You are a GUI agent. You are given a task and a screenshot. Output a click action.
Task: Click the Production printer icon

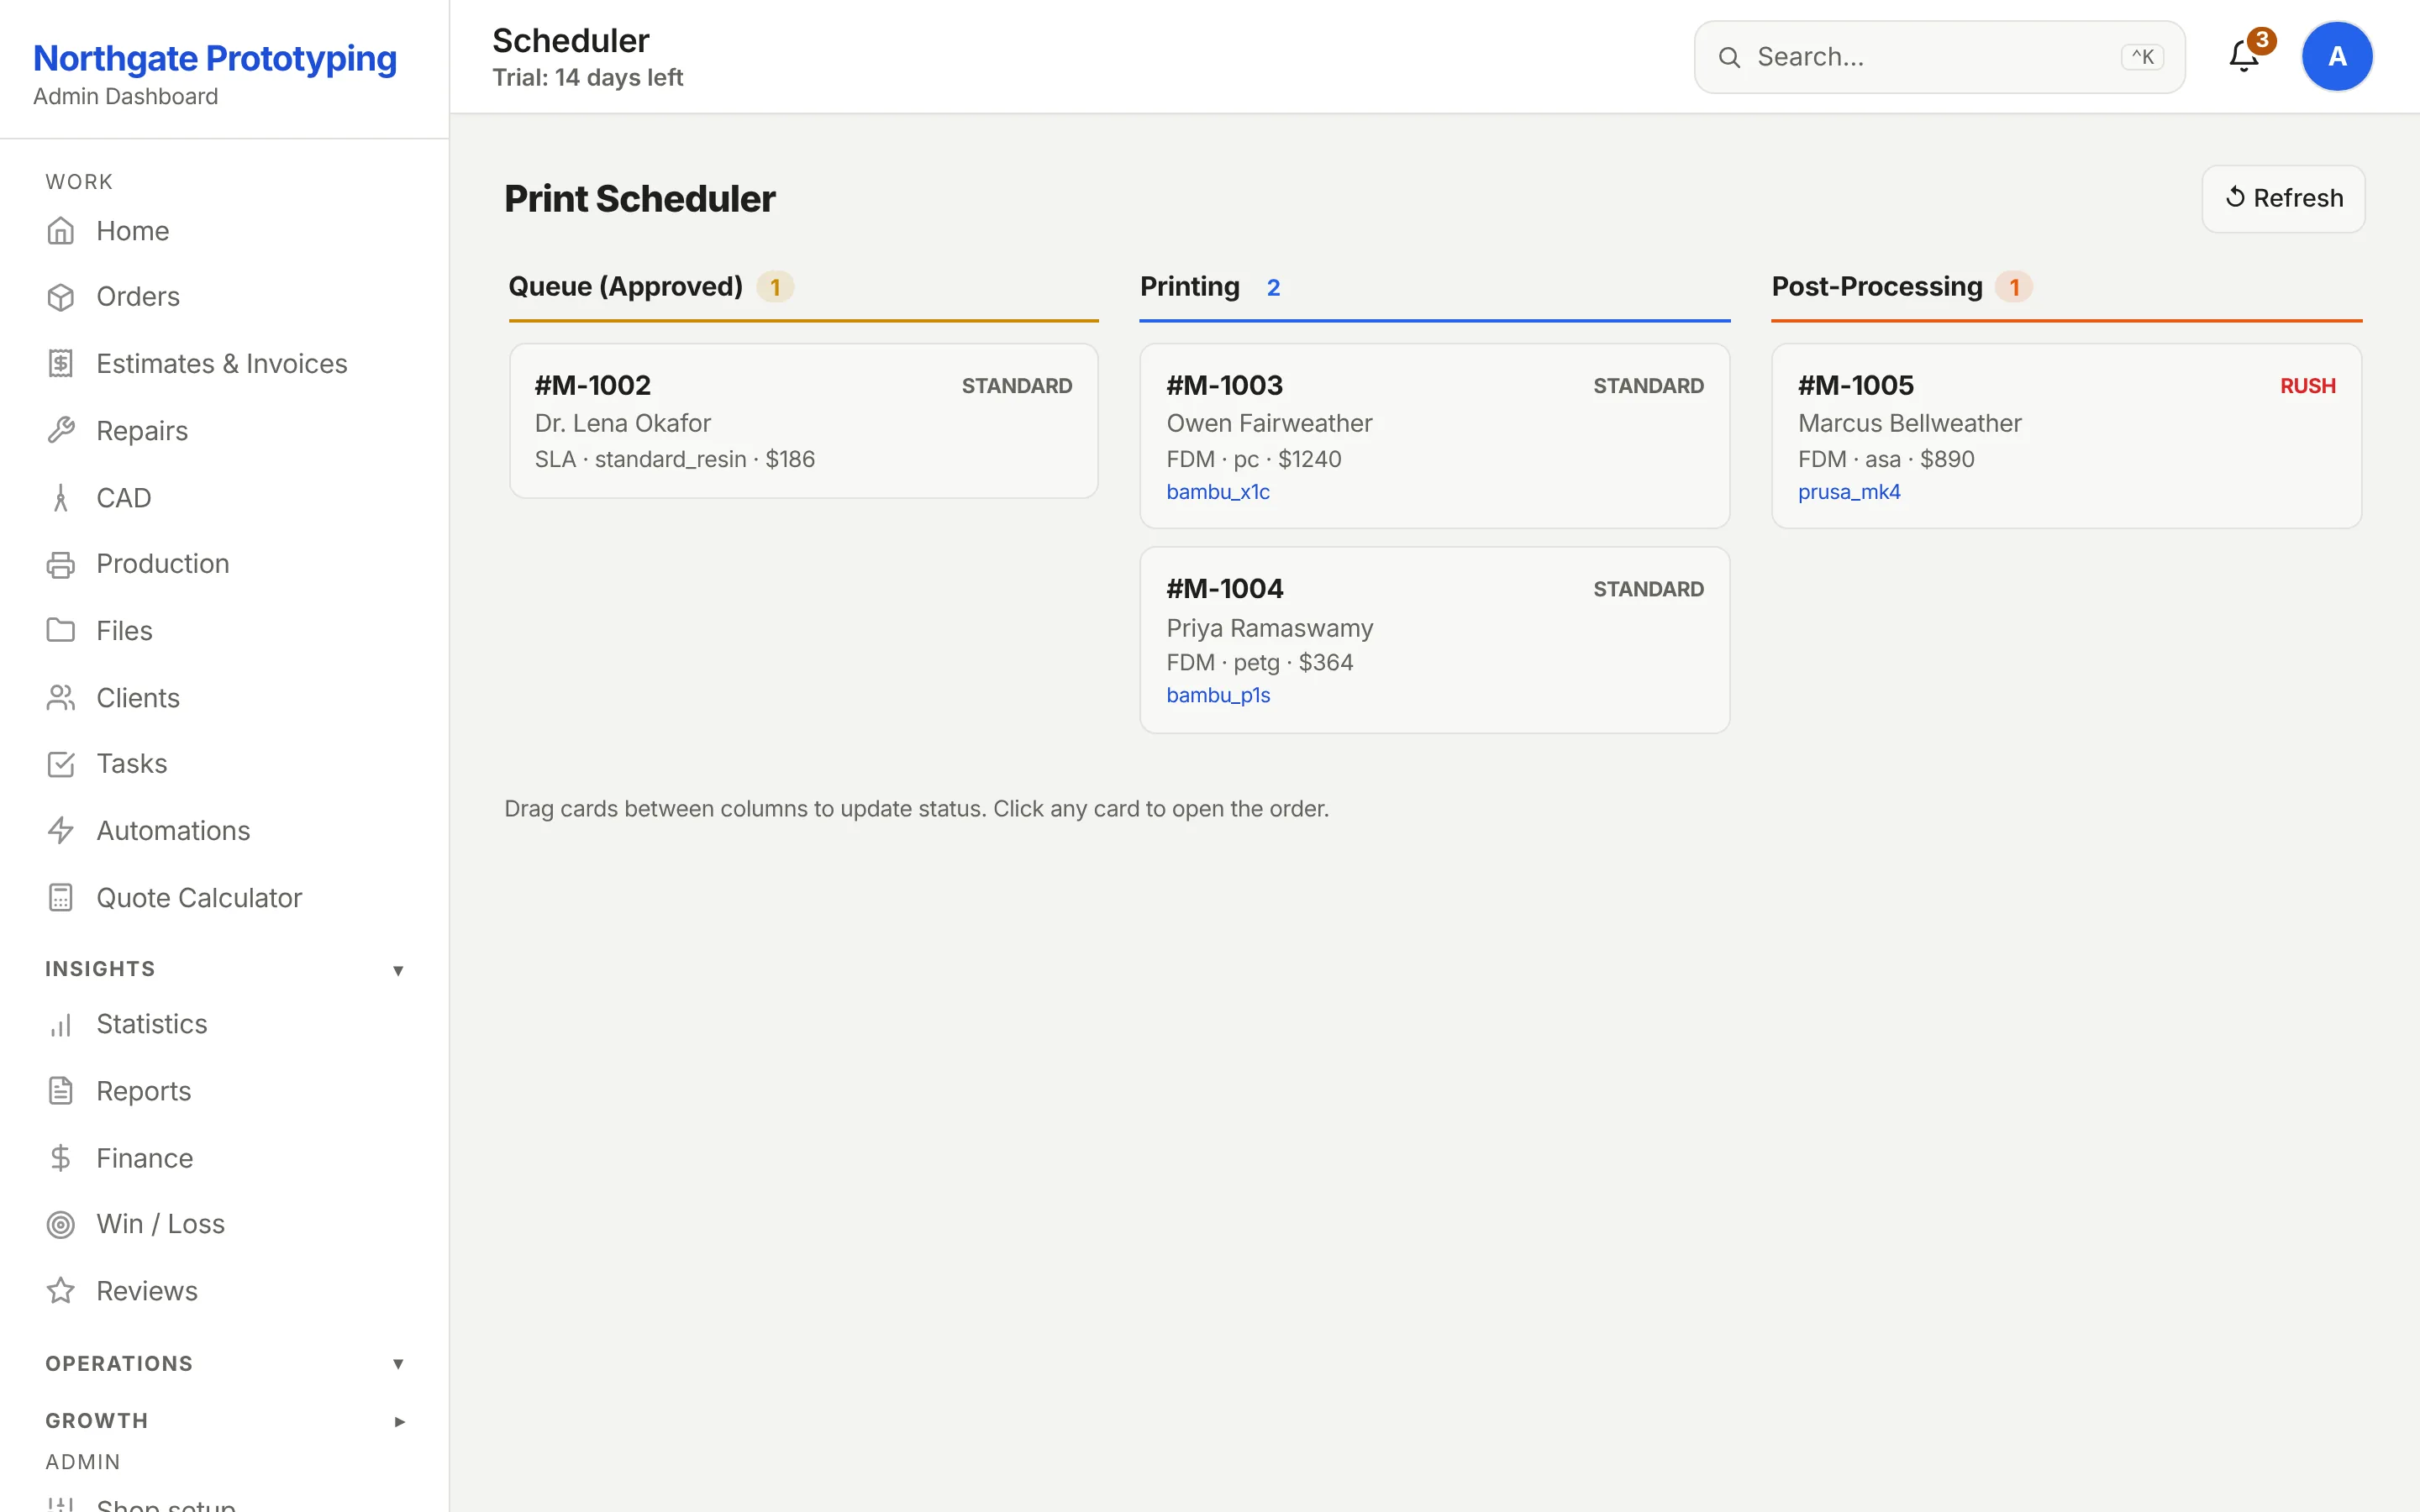coord(60,564)
